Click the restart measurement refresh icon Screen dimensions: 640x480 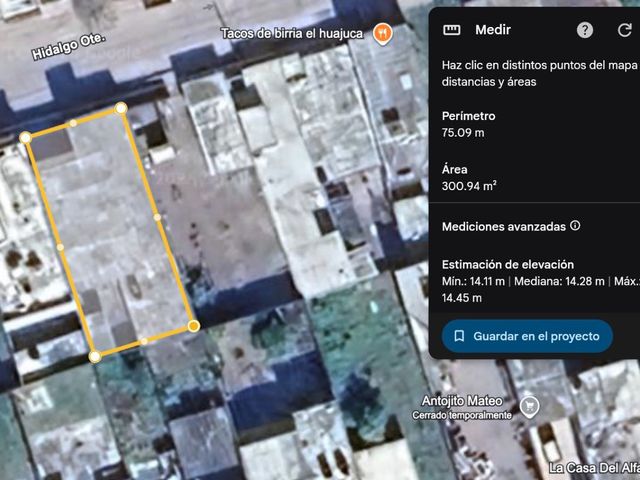624,30
